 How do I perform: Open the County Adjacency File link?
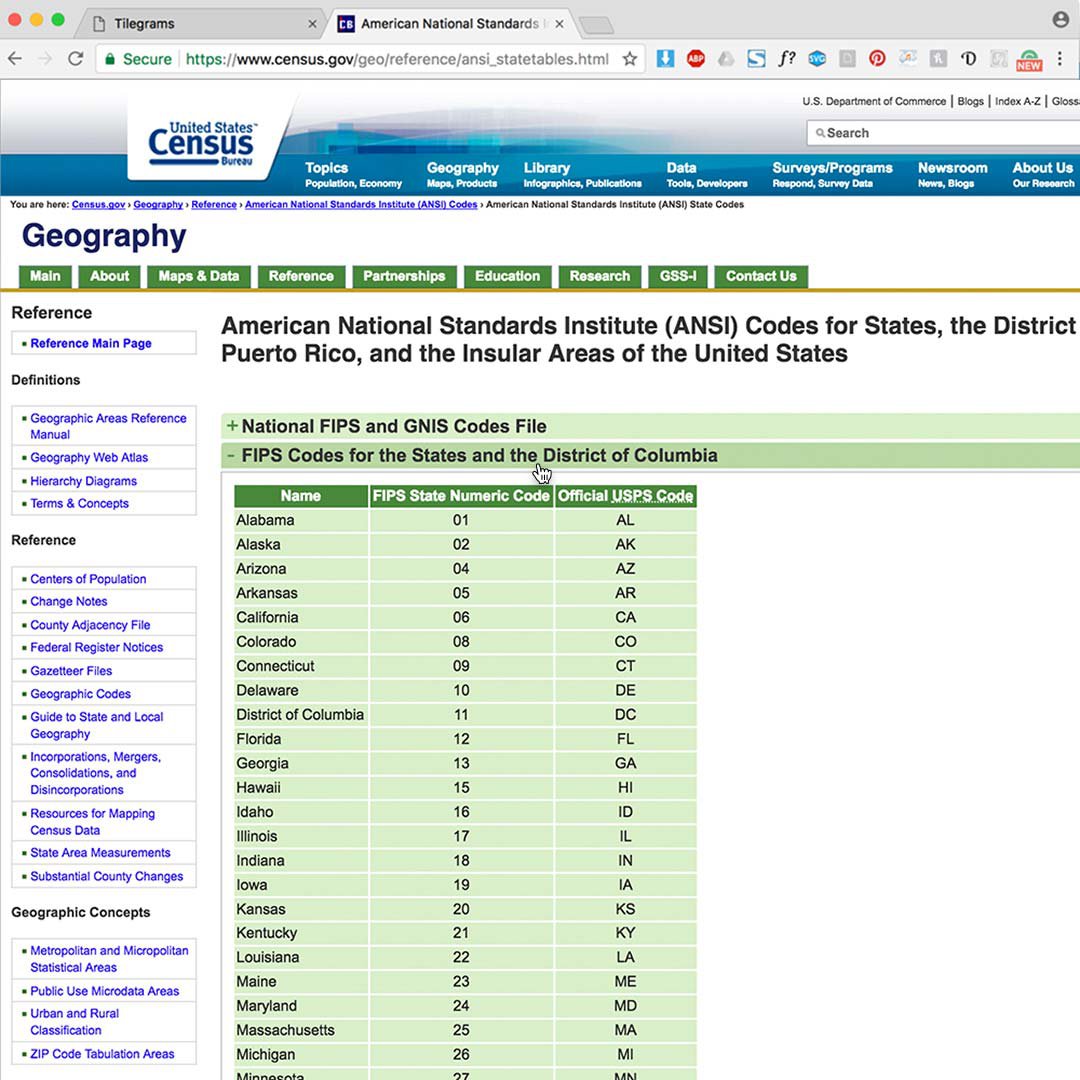90,625
